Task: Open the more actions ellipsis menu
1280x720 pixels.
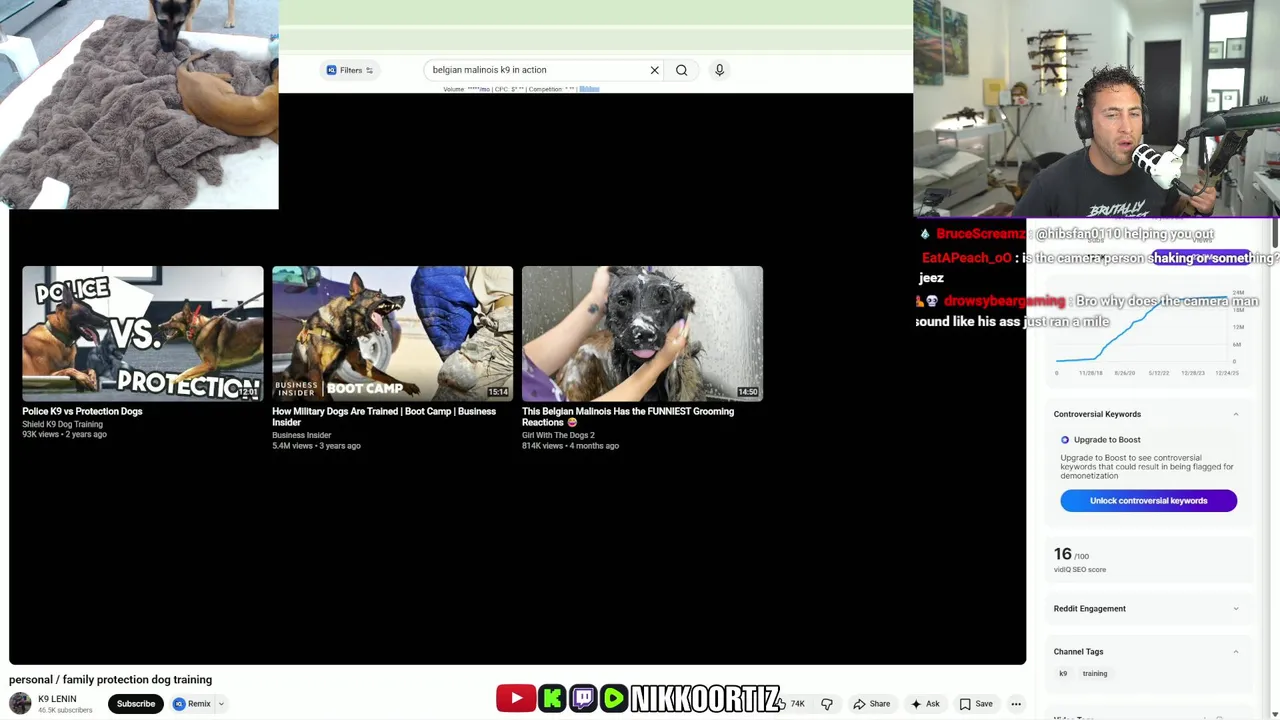Action: click(x=1016, y=704)
